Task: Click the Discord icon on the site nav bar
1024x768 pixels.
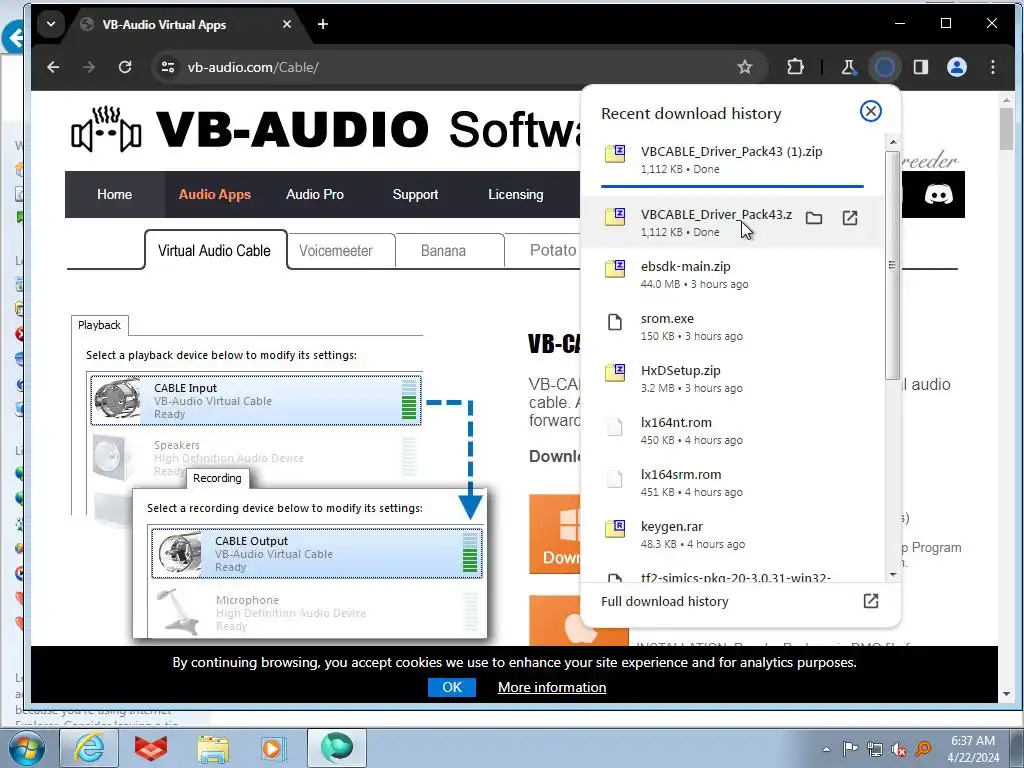Action: [938, 194]
